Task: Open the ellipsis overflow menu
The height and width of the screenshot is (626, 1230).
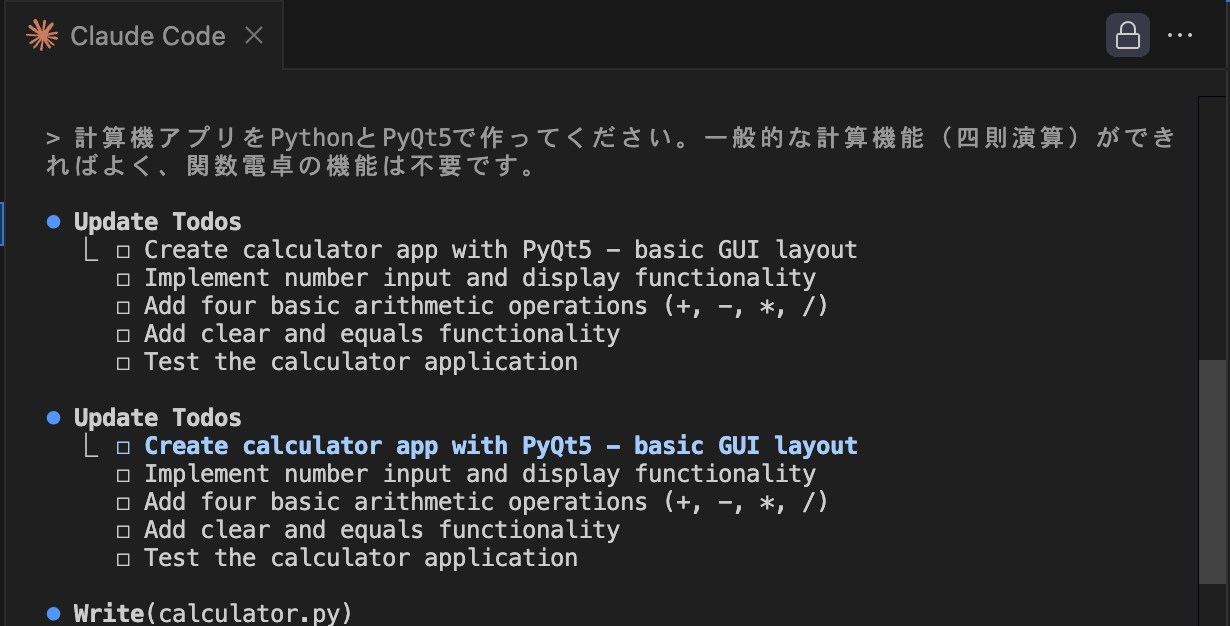Action: pos(1181,35)
